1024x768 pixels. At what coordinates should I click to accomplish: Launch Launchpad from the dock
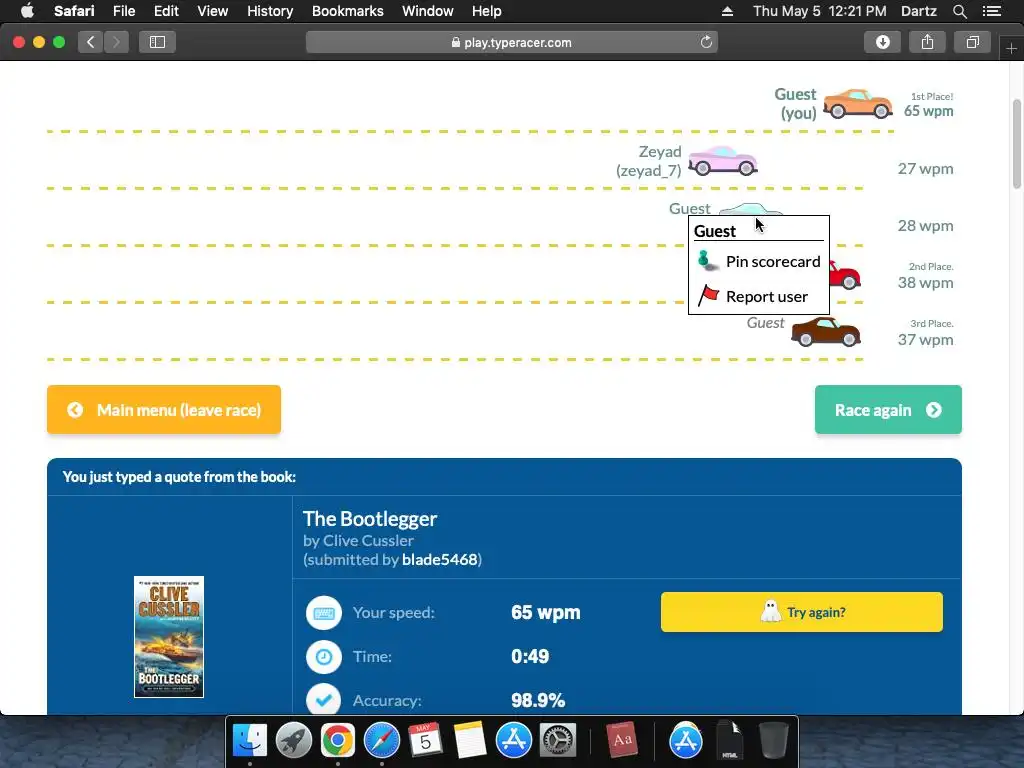pos(294,741)
